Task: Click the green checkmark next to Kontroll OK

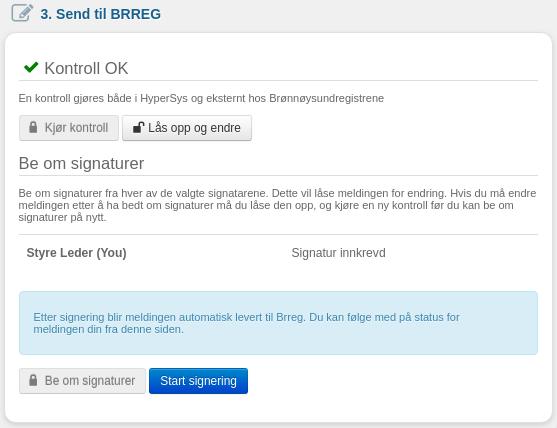Action: click(x=31, y=67)
